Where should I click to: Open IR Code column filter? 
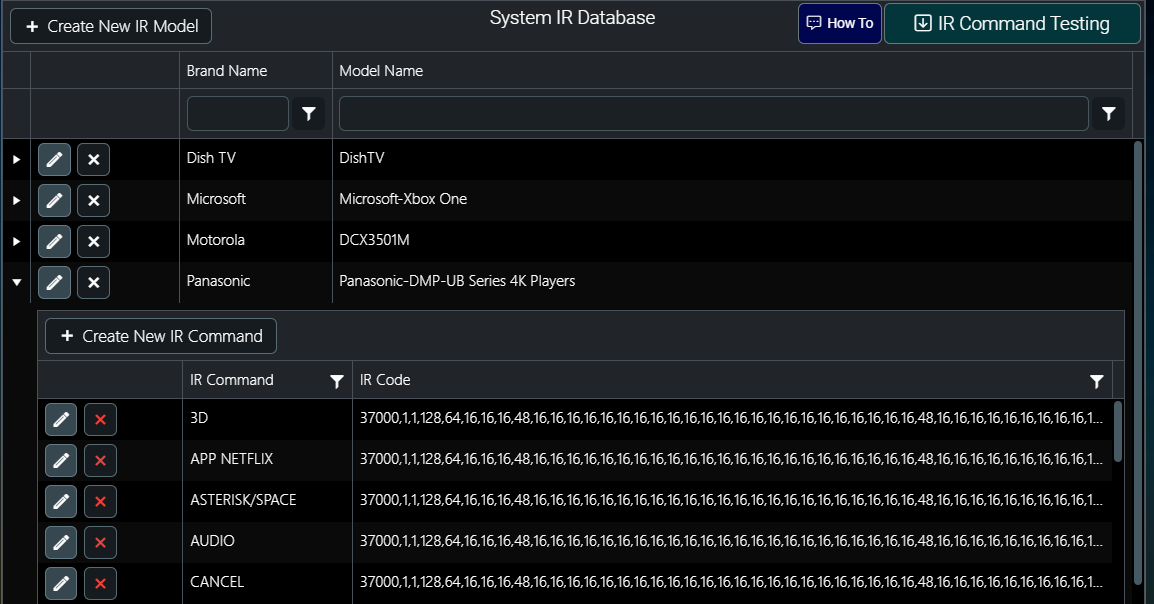coord(1097,381)
